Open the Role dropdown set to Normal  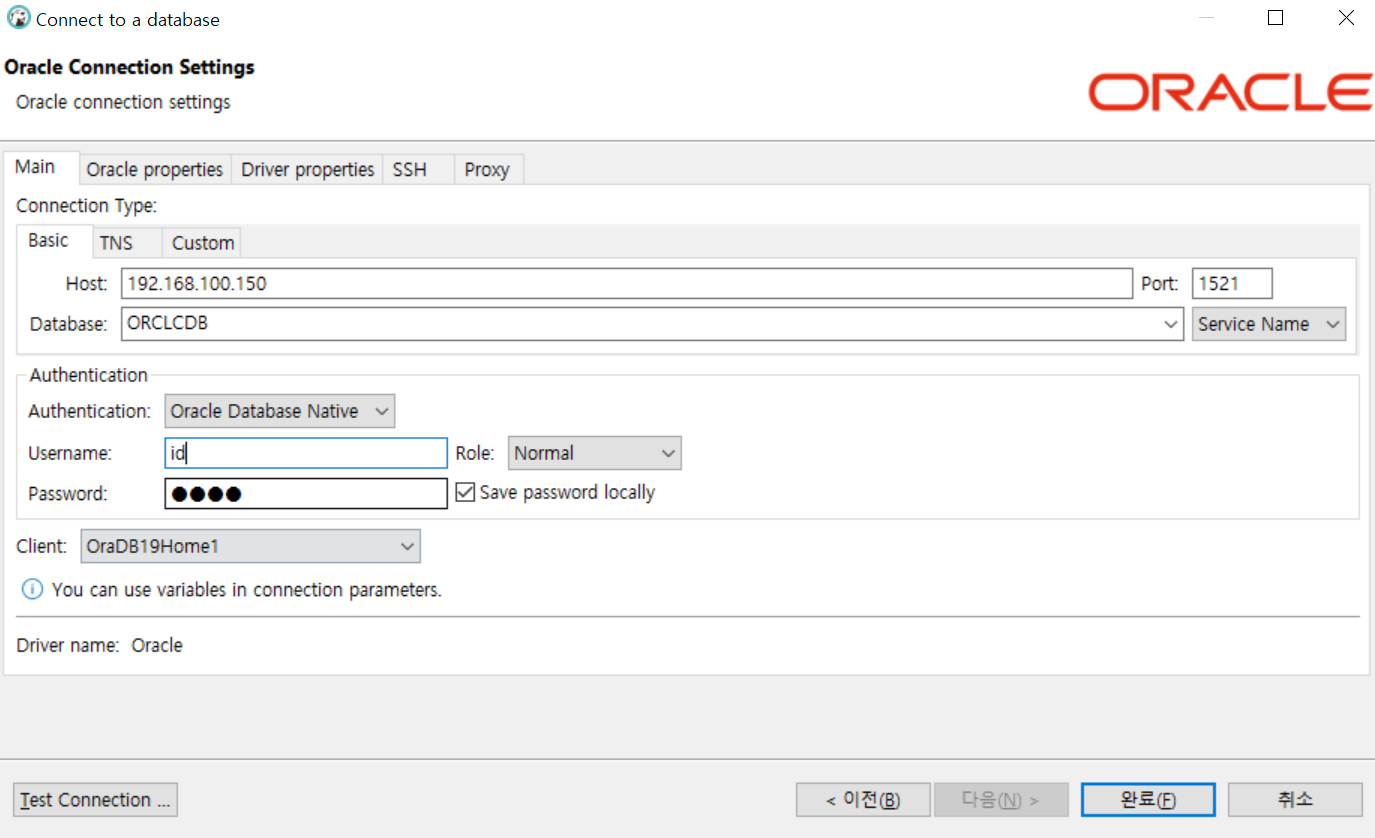[x=594, y=453]
